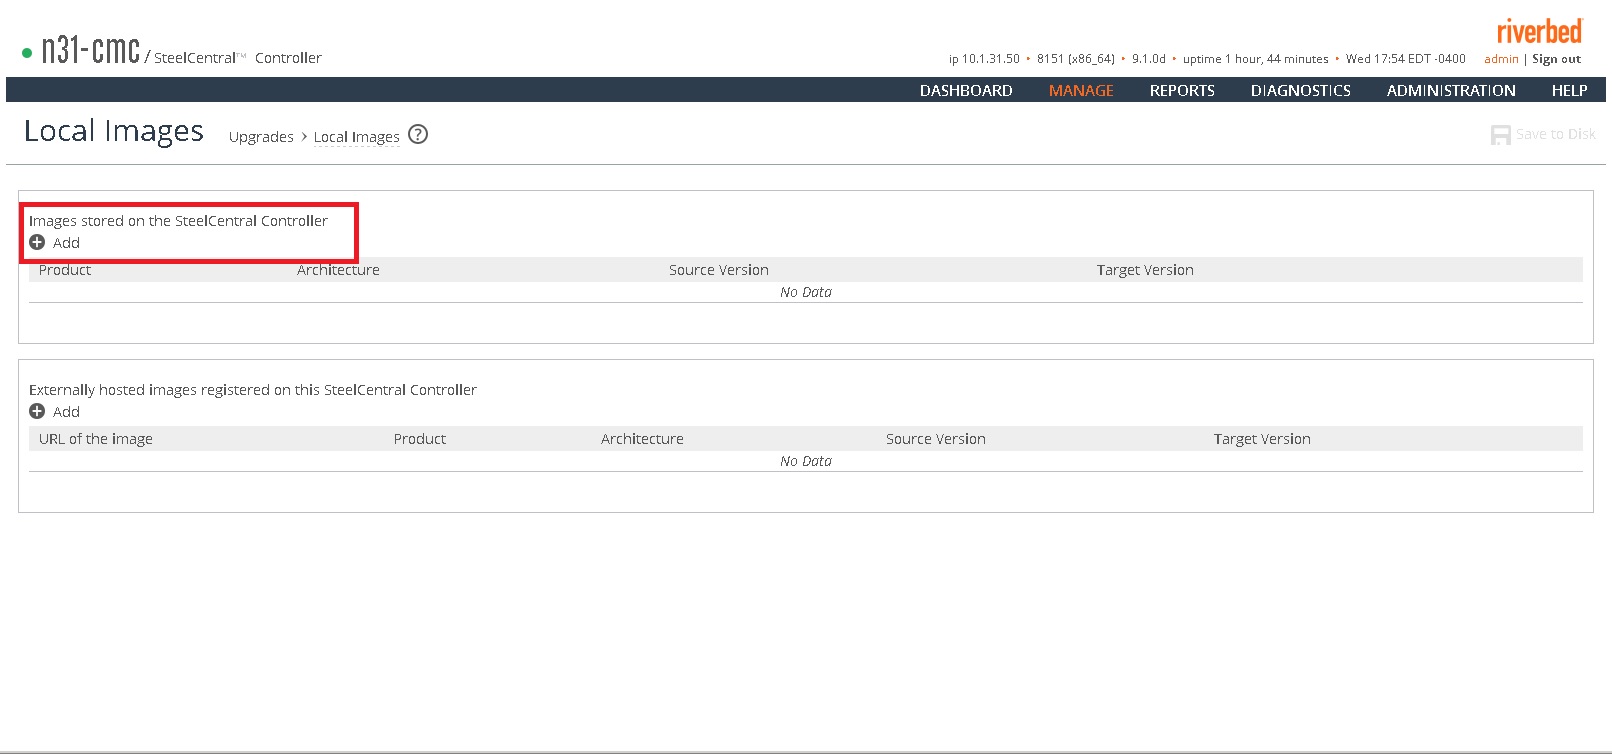Click the admin user link
Image resolution: width=1612 pixels, height=754 pixels.
(1500, 59)
